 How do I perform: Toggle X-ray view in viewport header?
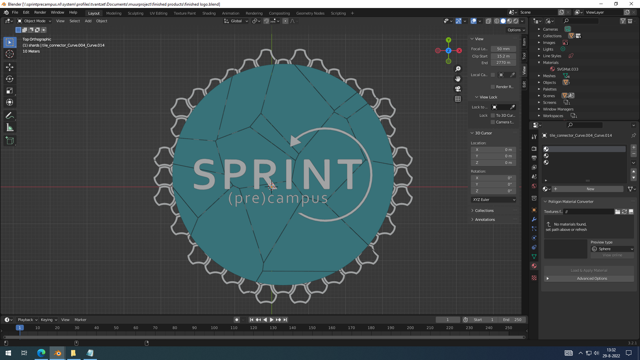488,21
